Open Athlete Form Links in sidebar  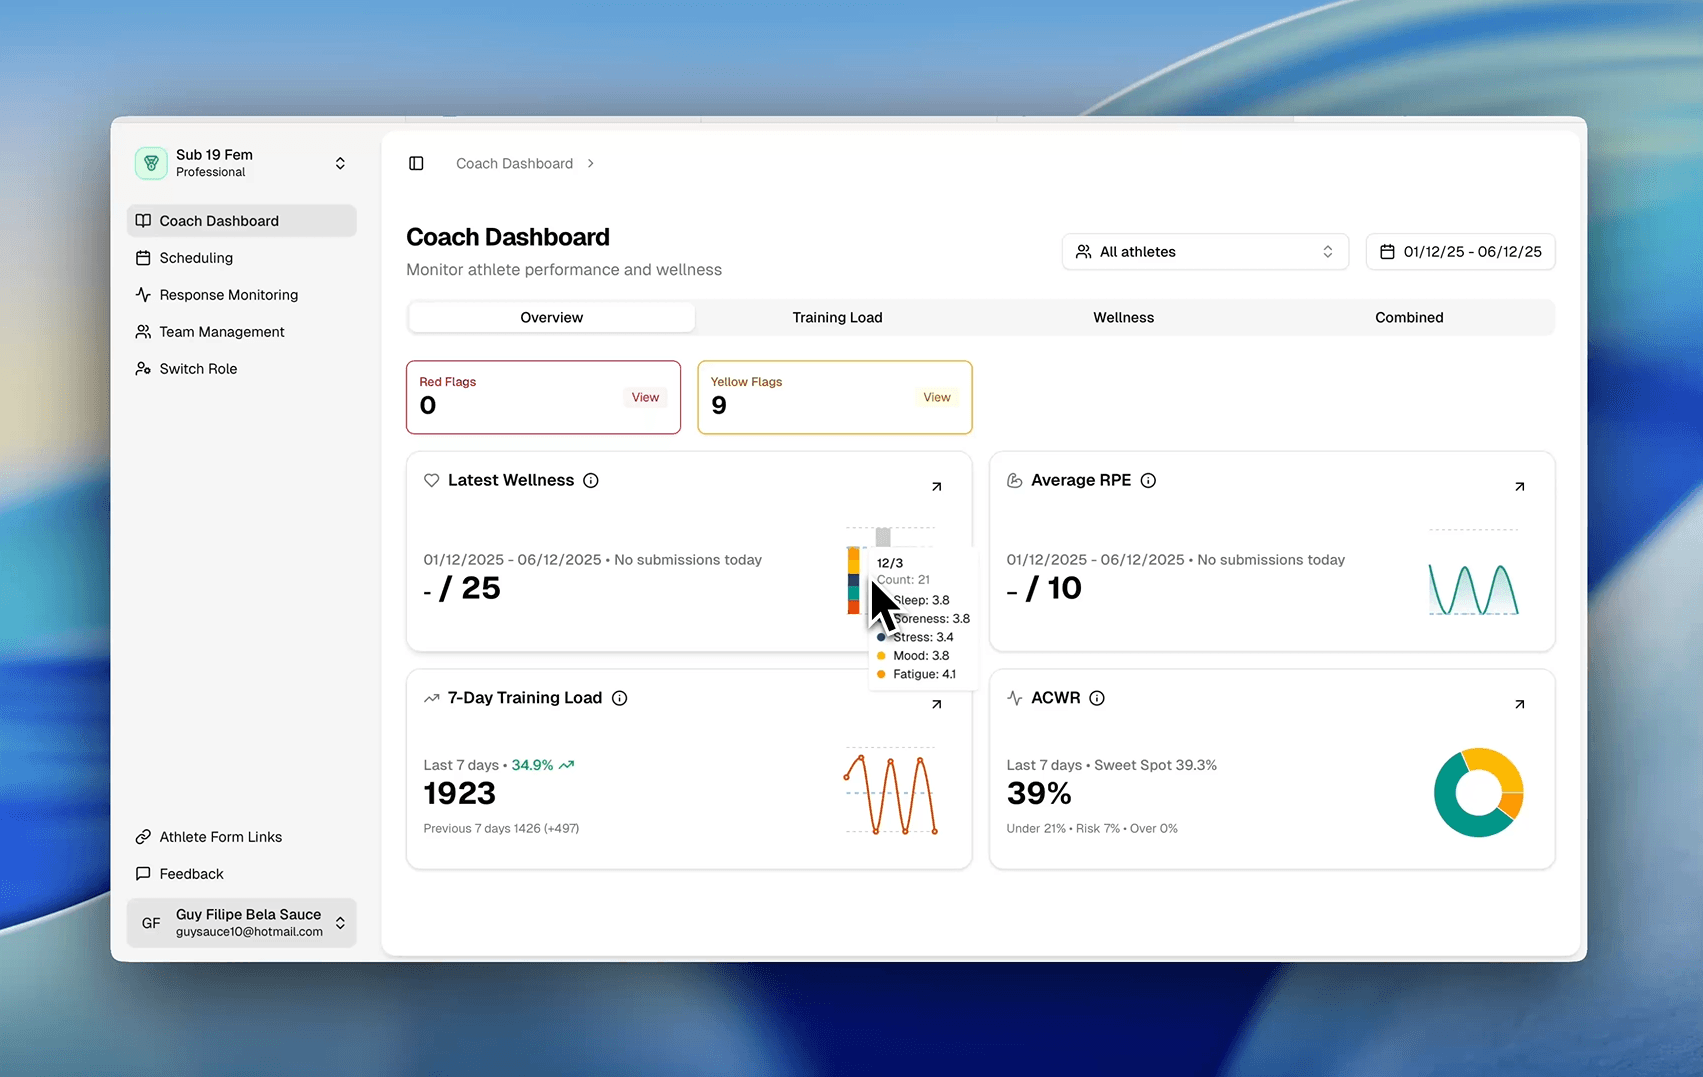pyautogui.click(x=220, y=837)
